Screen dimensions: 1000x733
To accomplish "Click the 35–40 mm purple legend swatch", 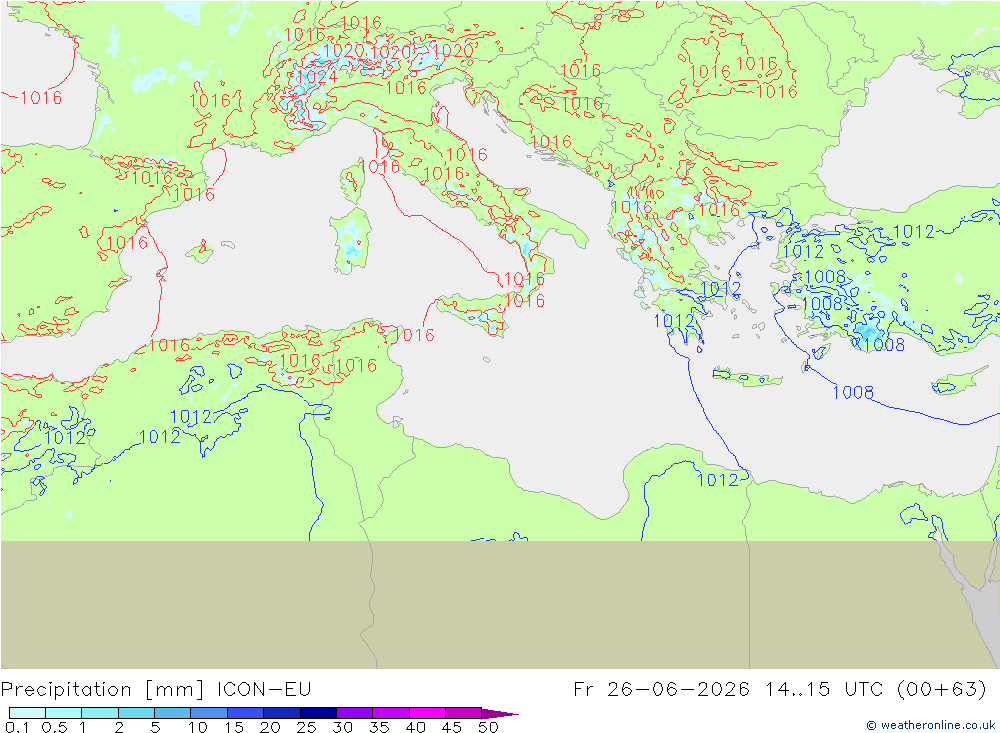I will pyautogui.click(x=391, y=713).
